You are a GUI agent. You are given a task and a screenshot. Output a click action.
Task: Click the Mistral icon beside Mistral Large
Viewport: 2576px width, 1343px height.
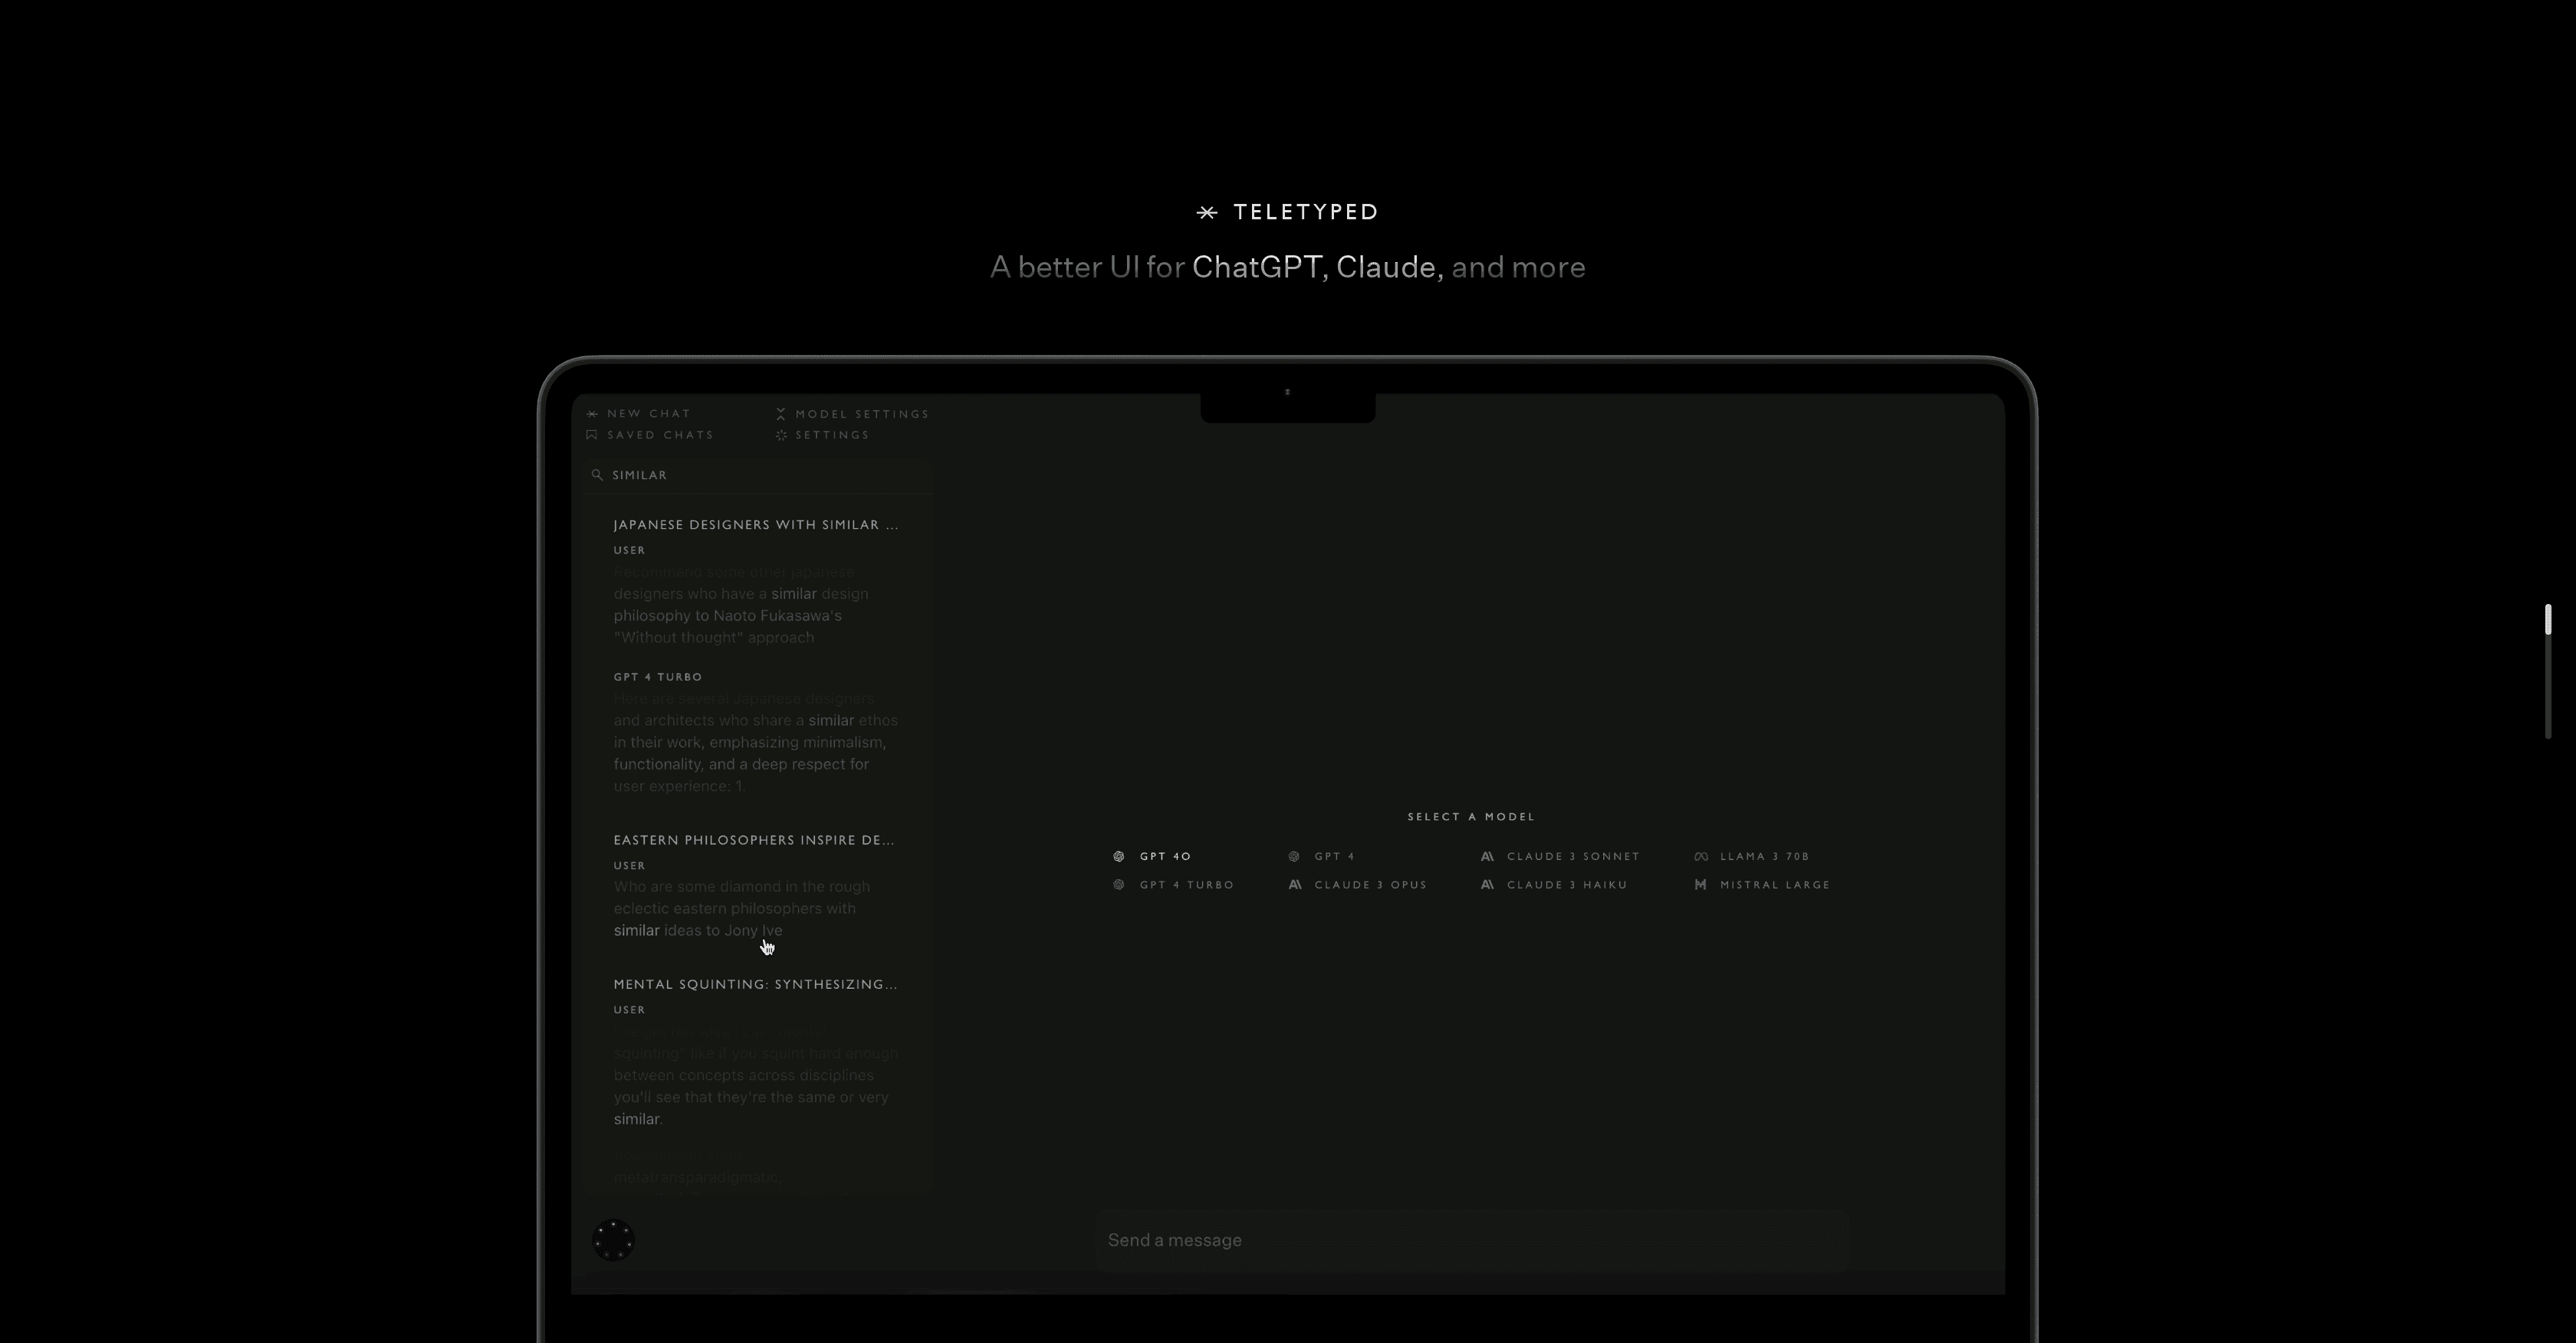point(1700,884)
